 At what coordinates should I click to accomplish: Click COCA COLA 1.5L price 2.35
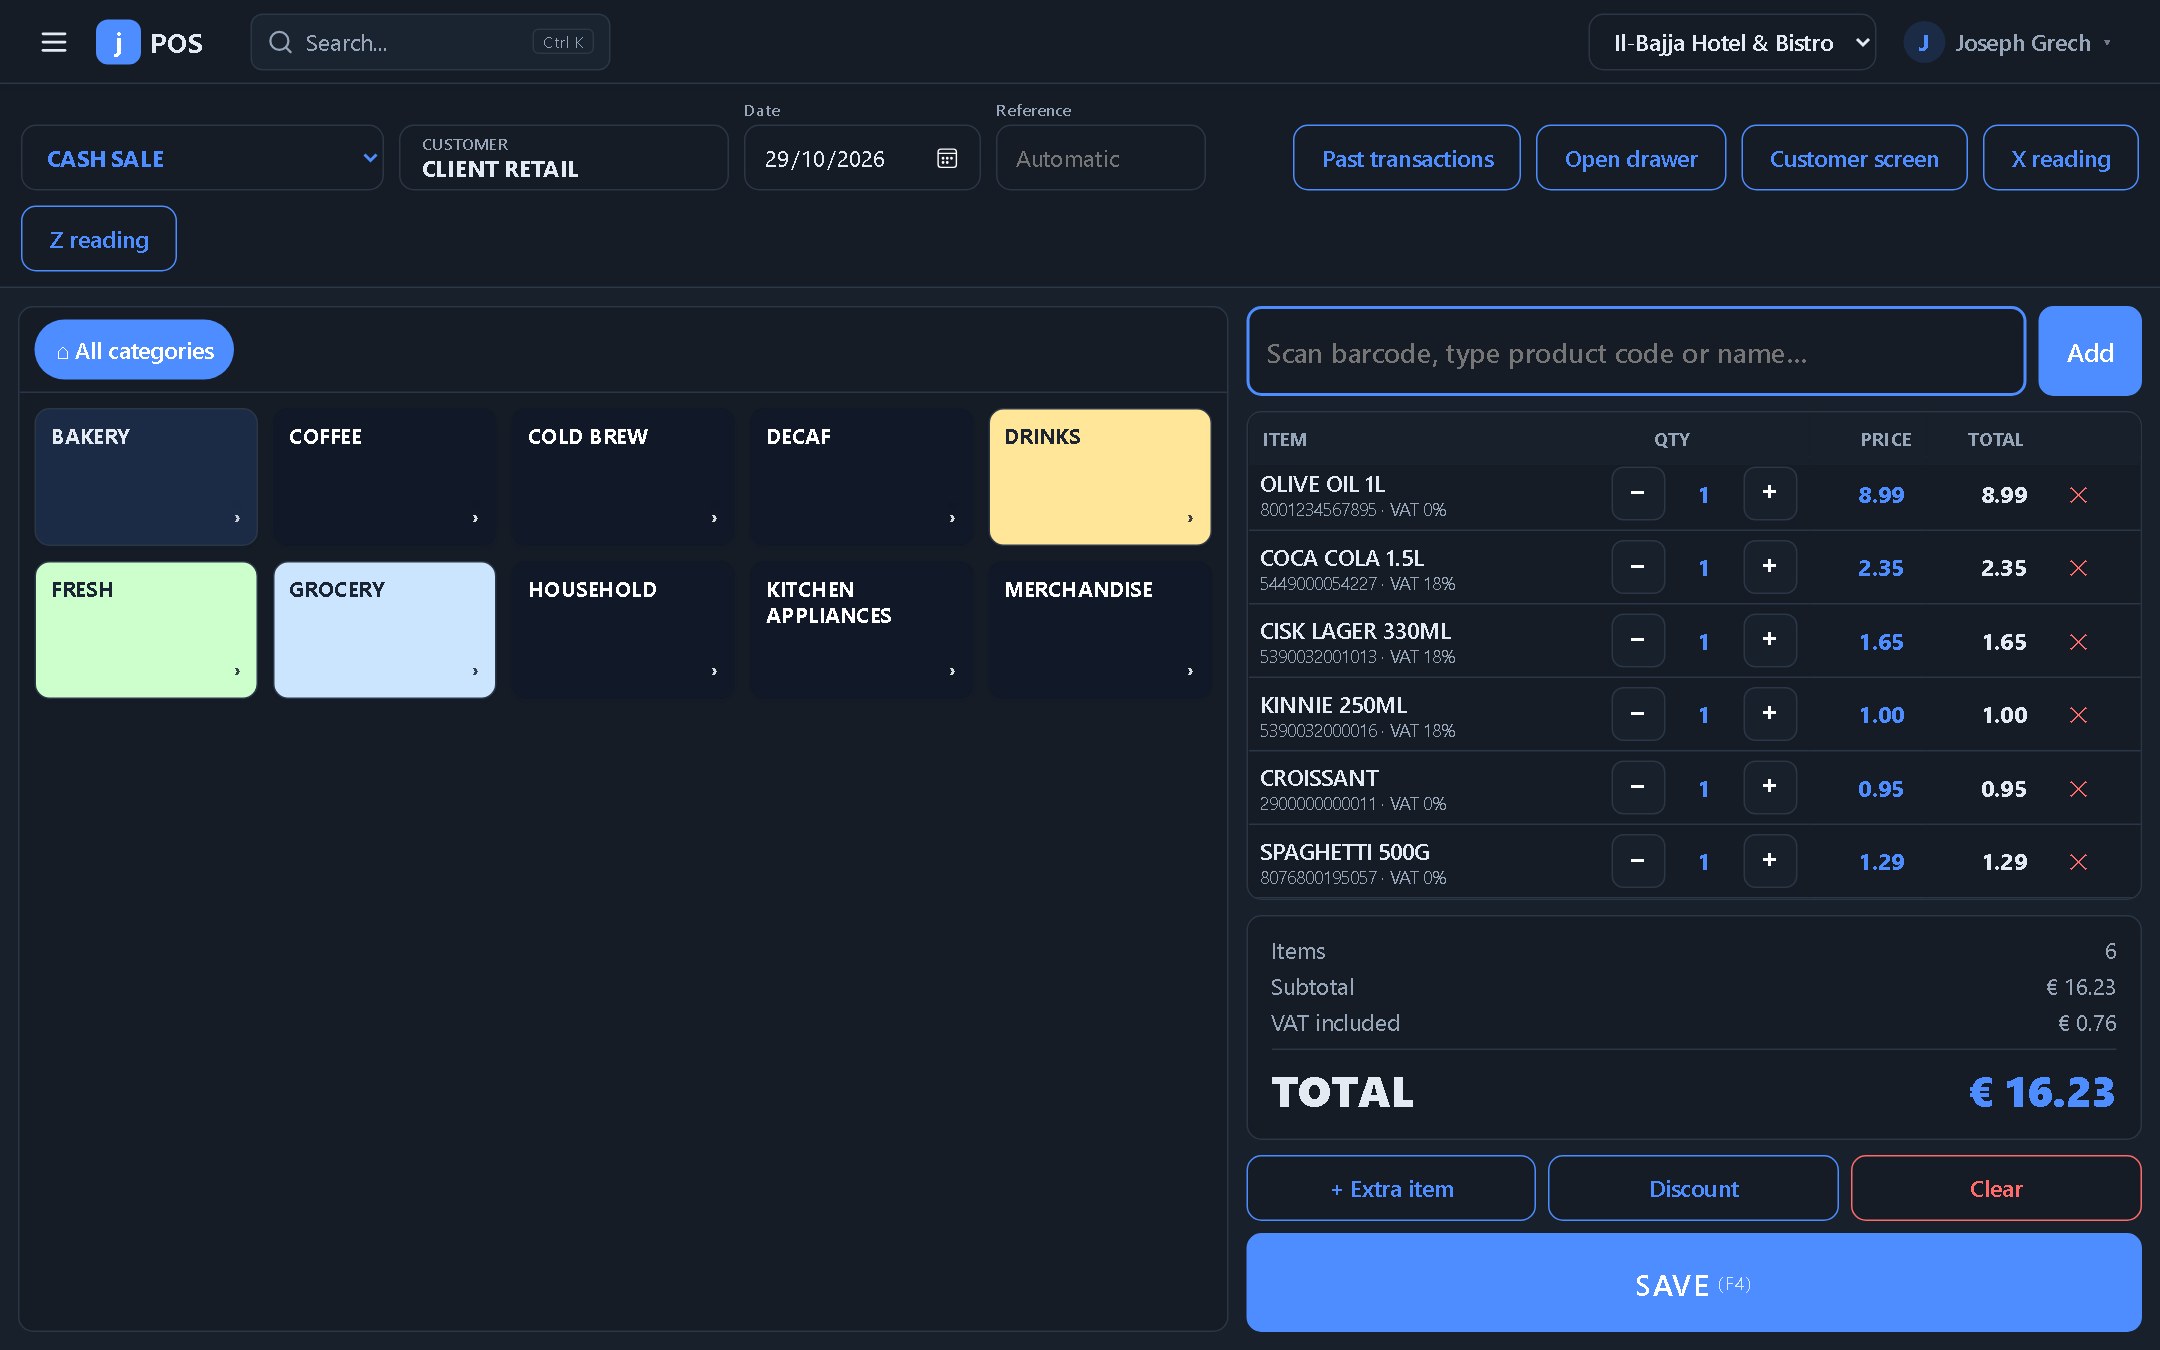(1881, 568)
